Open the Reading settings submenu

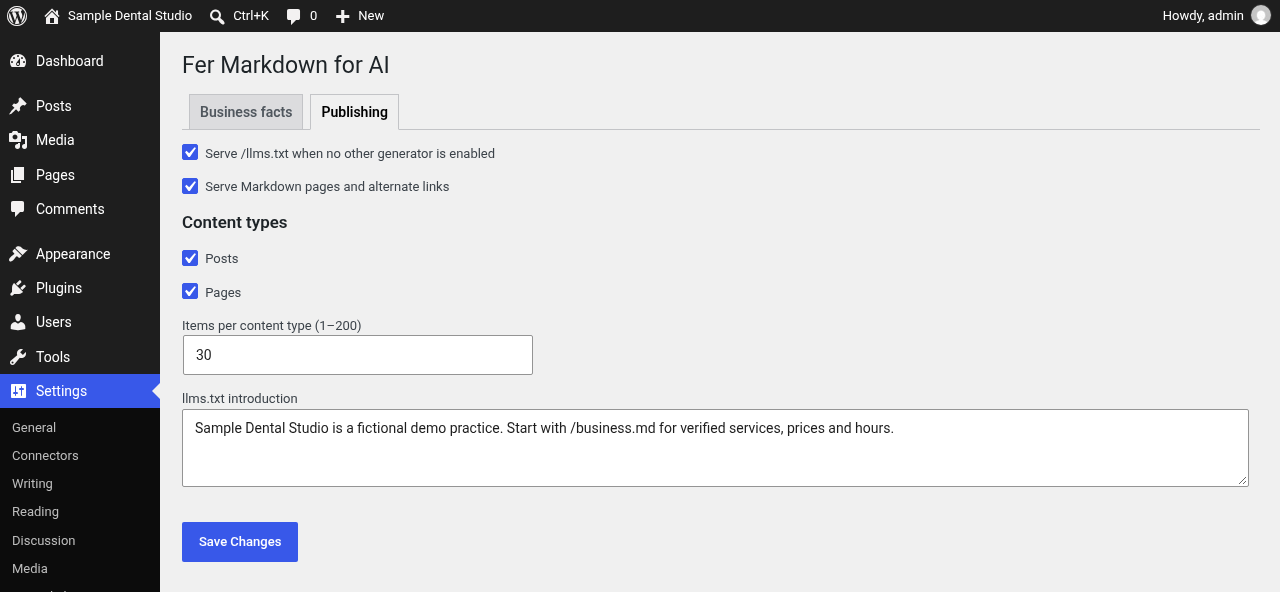tap(35, 511)
